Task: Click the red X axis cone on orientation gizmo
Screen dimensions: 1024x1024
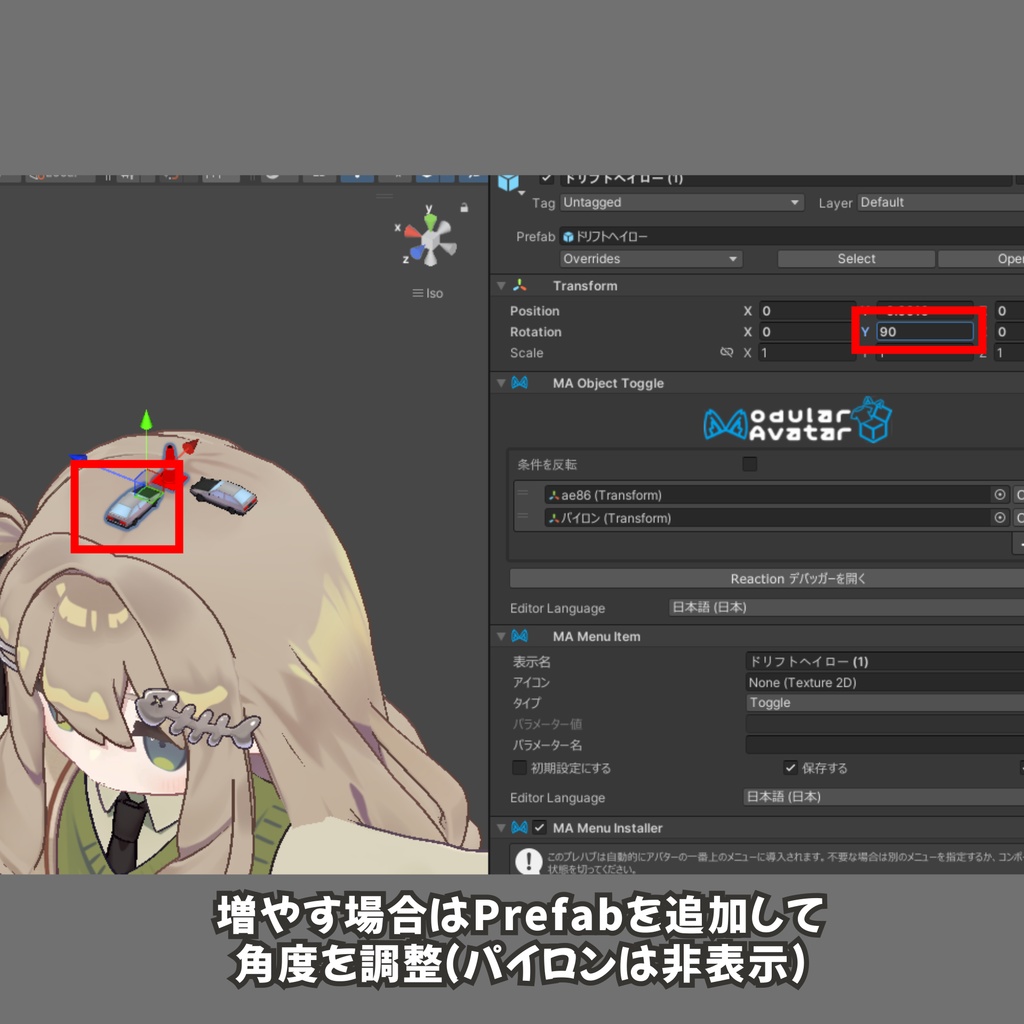Action: (x=412, y=231)
